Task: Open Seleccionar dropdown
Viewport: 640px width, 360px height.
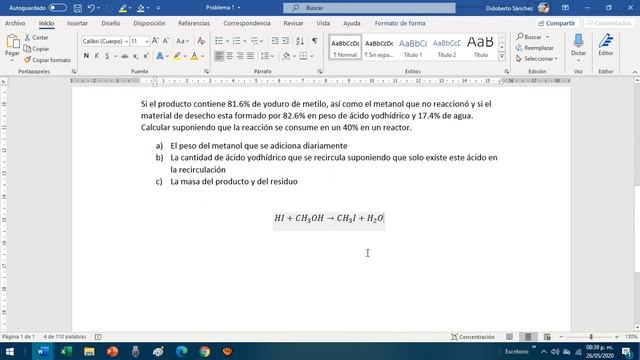Action: (x=537, y=59)
